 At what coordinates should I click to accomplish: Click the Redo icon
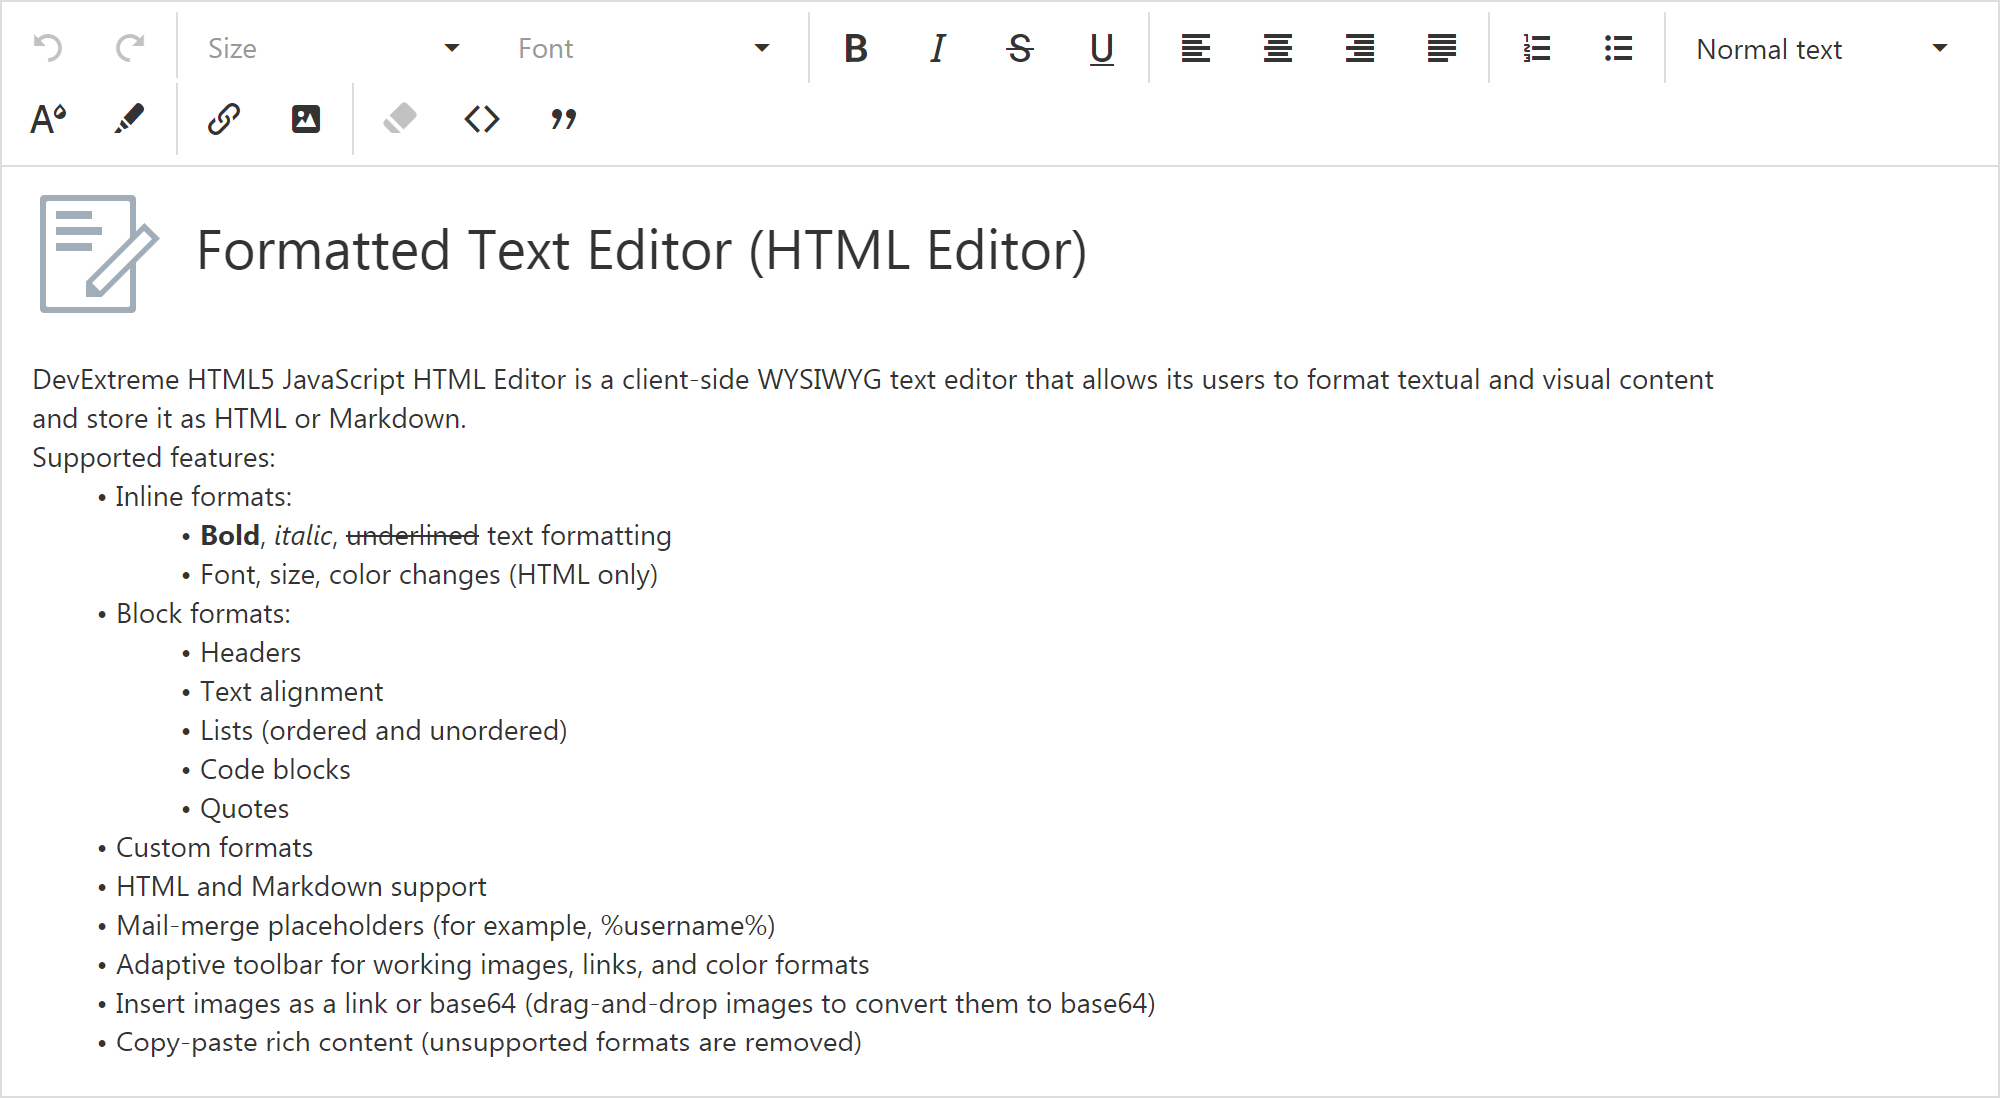[130, 48]
